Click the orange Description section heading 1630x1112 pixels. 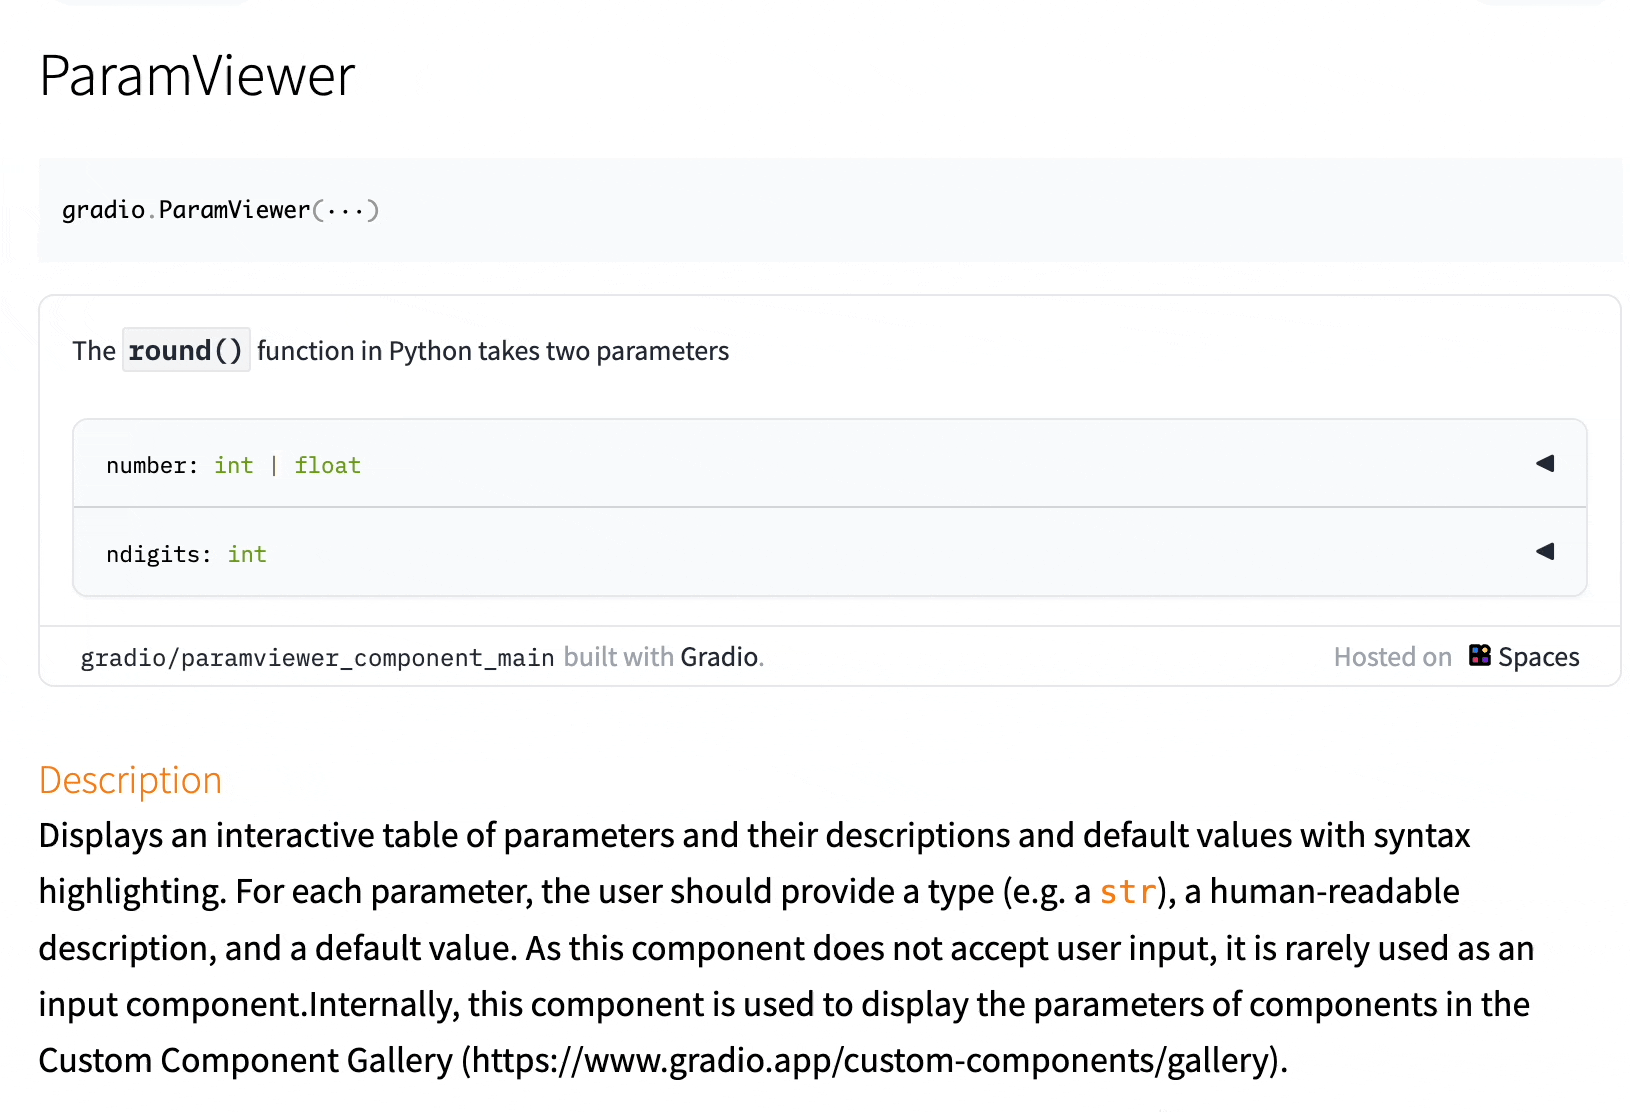point(130,780)
